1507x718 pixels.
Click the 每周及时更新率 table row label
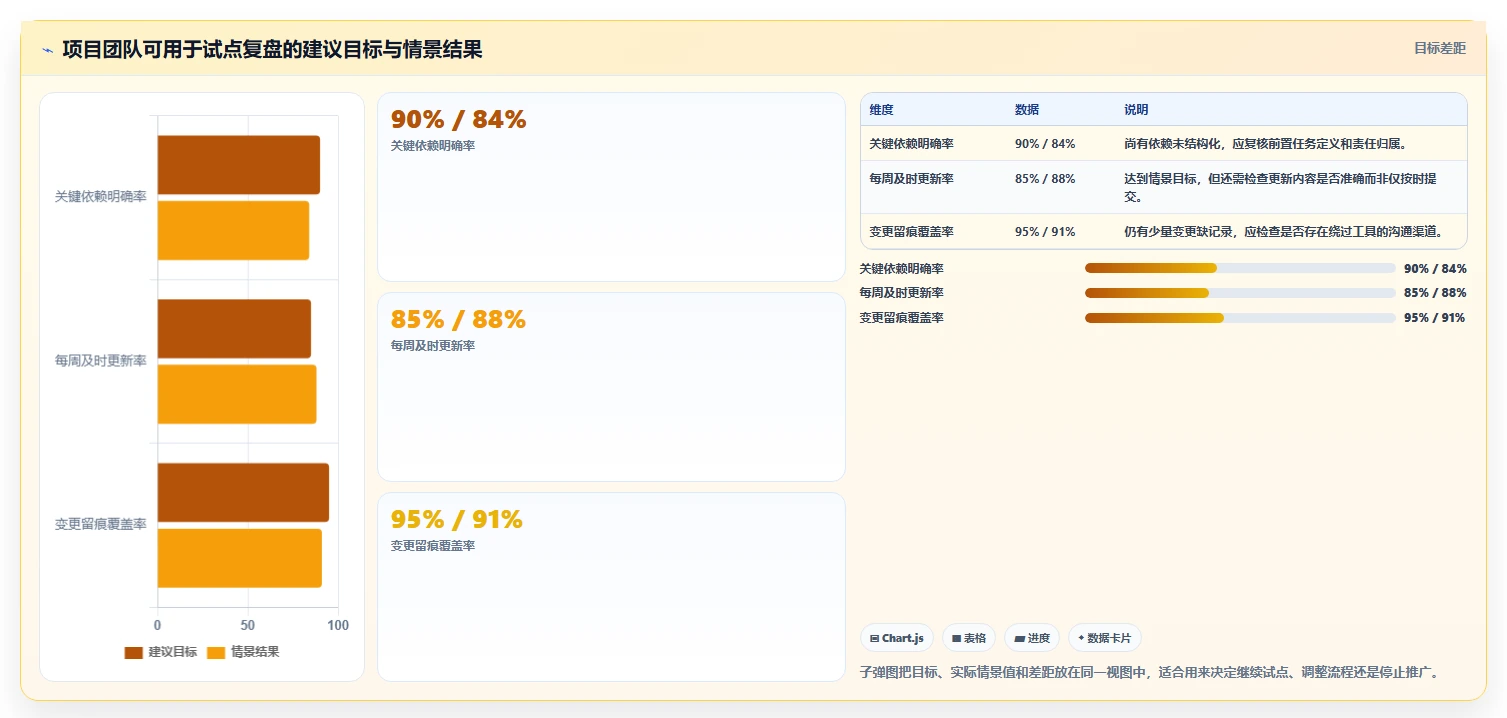point(912,179)
